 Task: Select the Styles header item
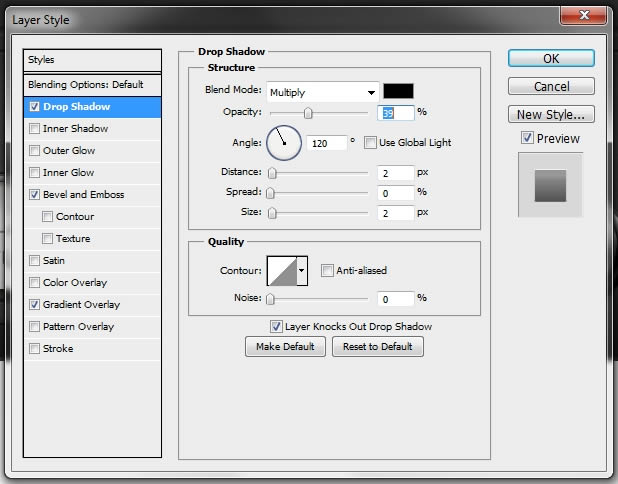tap(92, 60)
